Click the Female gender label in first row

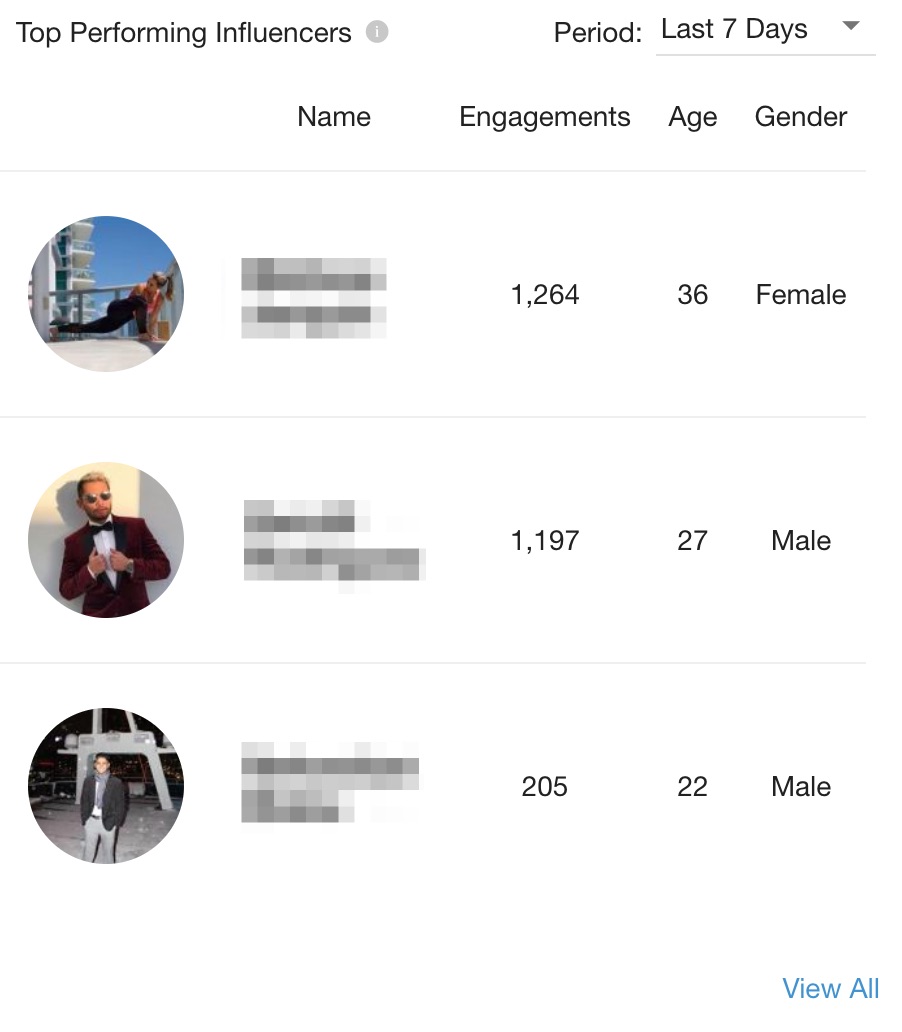coord(800,294)
